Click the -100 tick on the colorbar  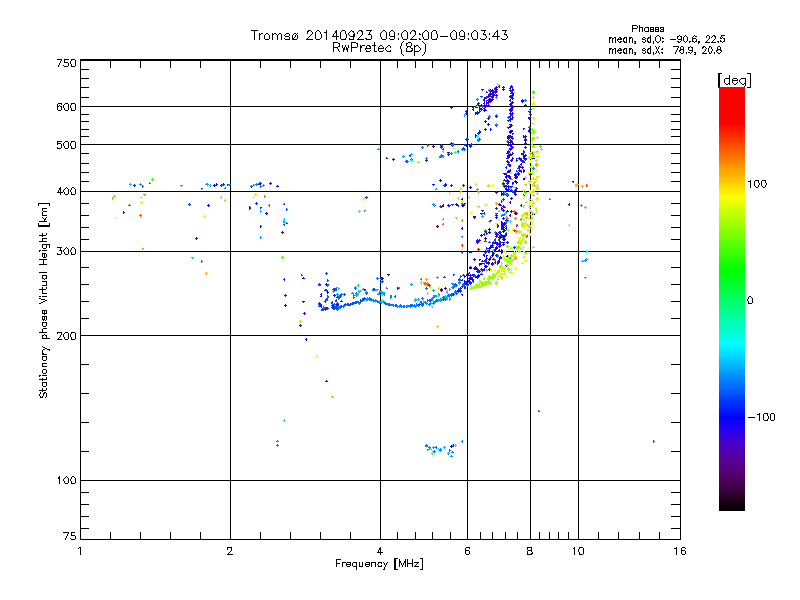pos(760,417)
